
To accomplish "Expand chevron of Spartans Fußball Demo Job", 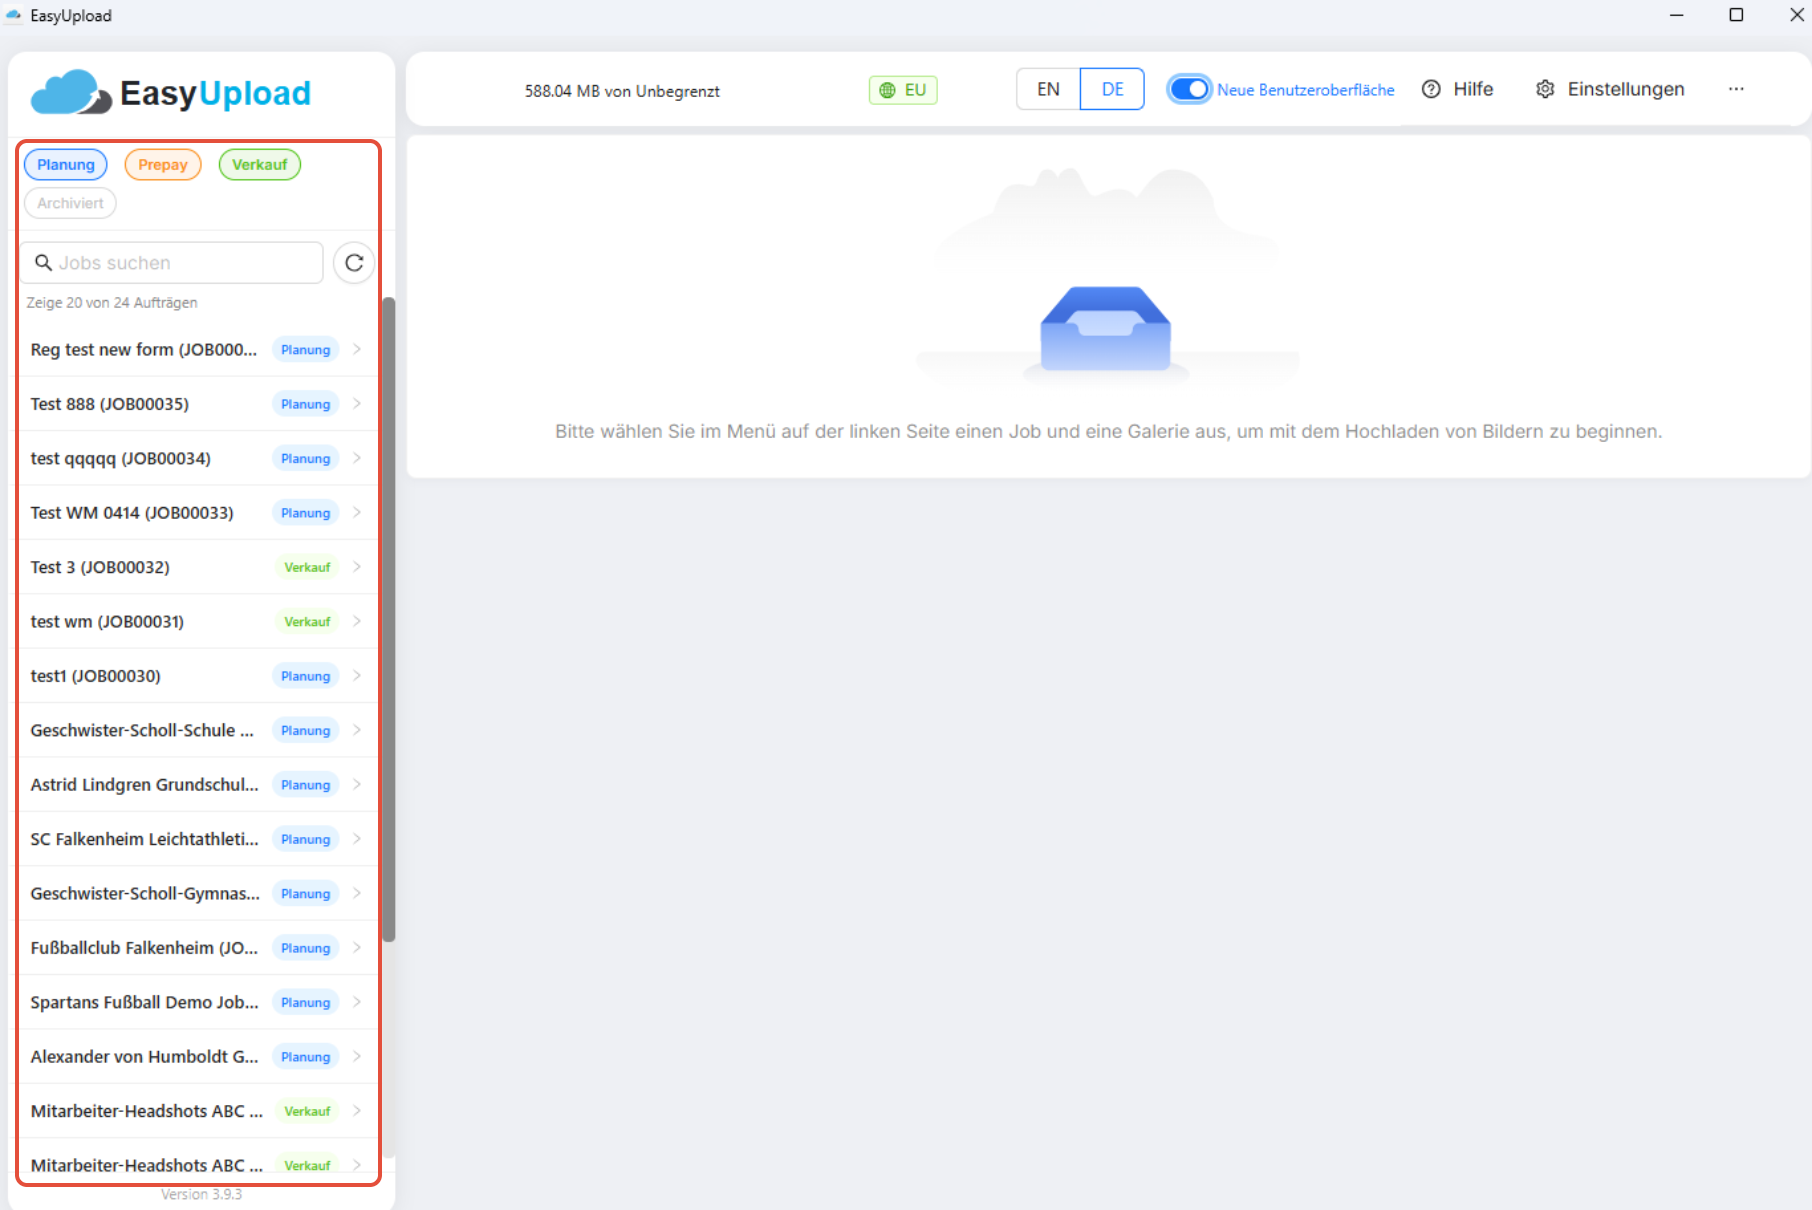I will (x=357, y=1002).
